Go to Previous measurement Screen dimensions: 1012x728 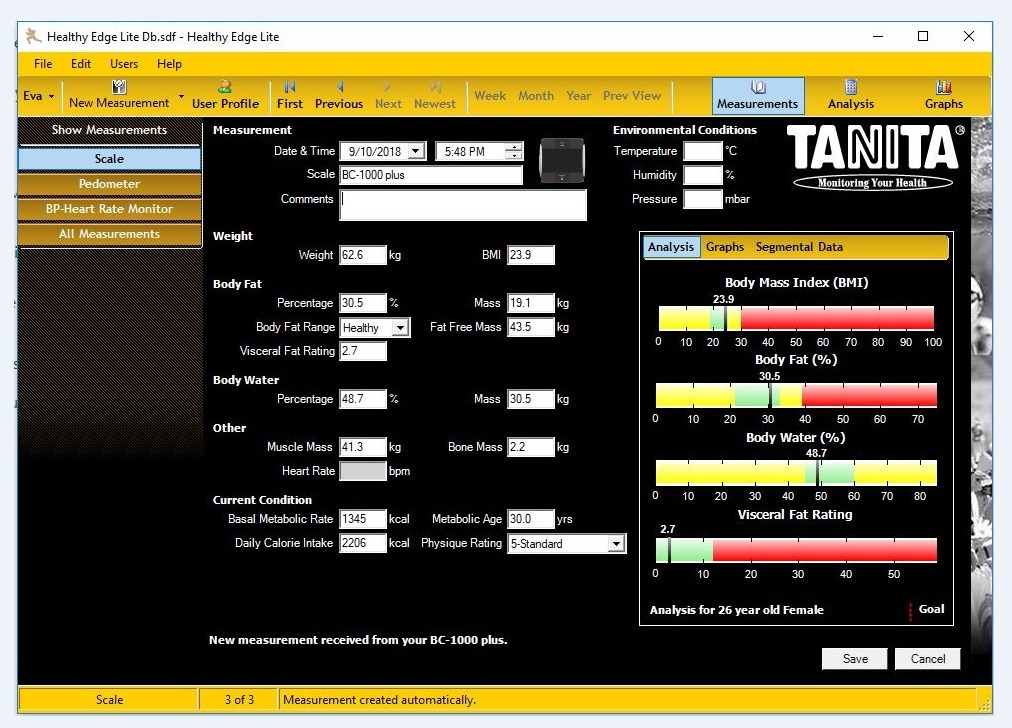[x=339, y=95]
